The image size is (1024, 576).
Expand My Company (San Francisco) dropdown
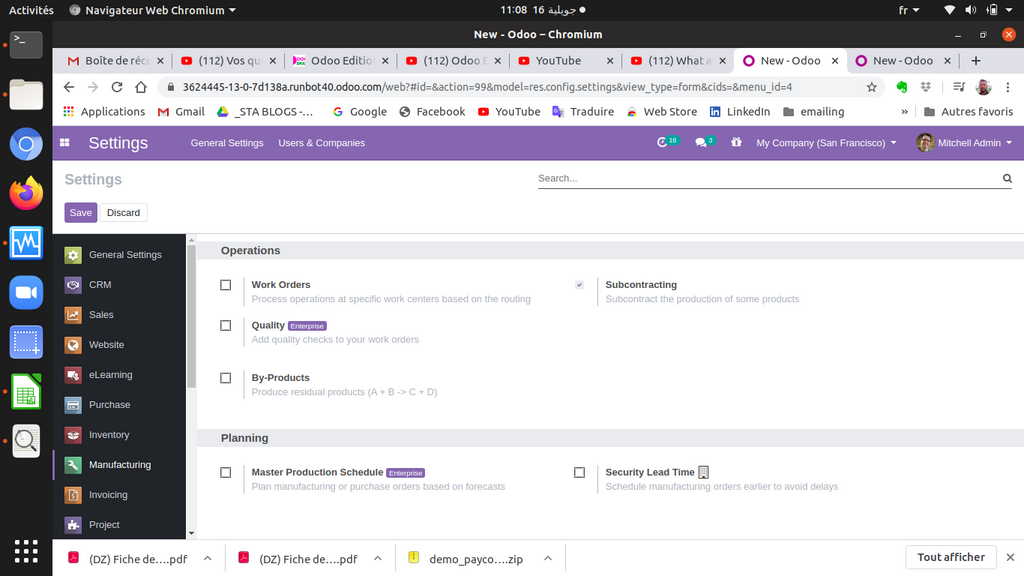click(826, 143)
